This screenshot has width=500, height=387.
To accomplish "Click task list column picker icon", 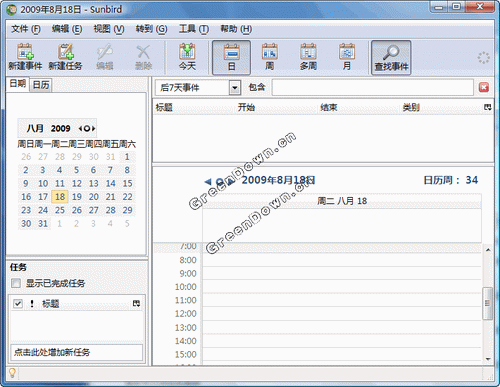I will [136, 303].
